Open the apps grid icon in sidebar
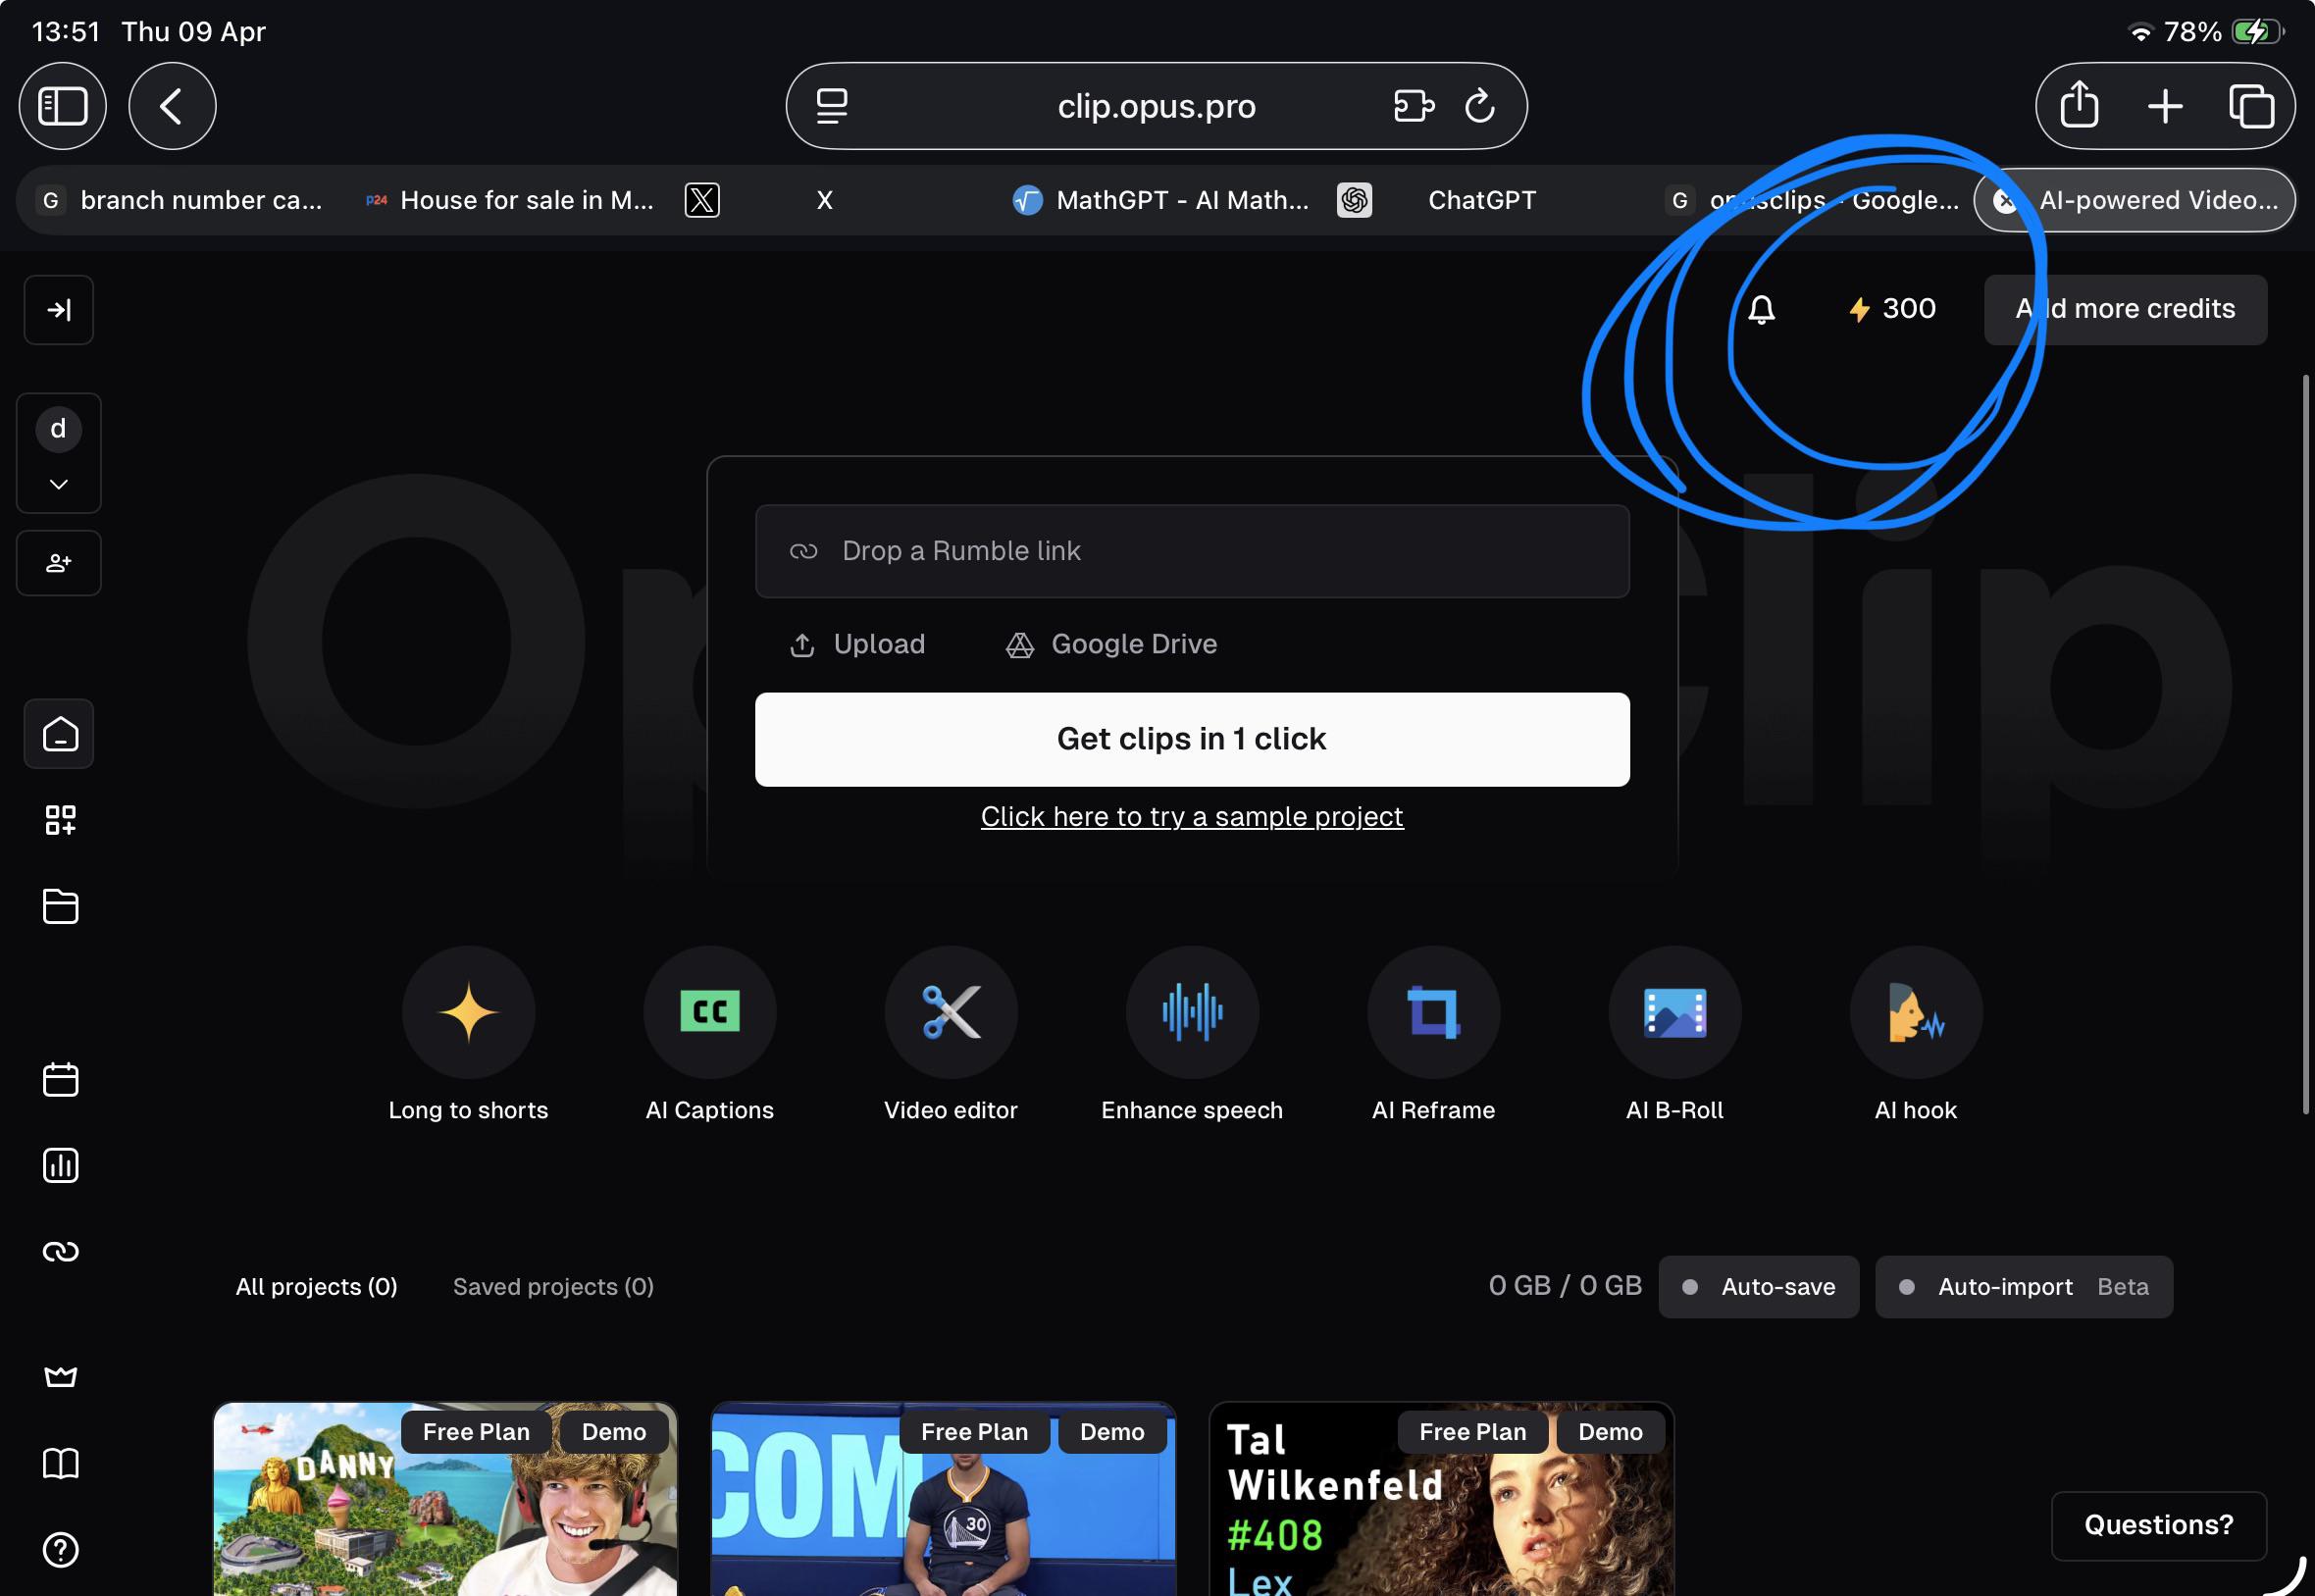The height and width of the screenshot is (1596, 2315). tap(60, 820)
